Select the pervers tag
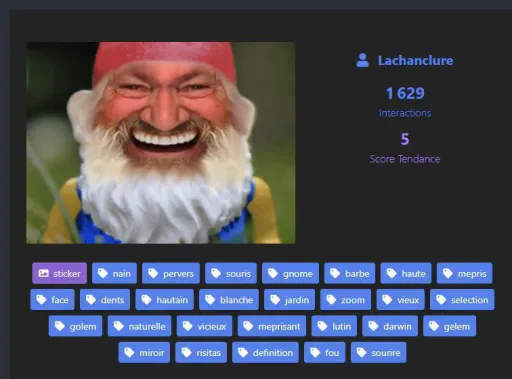This screenshot has width=512, height=379. 171,273
